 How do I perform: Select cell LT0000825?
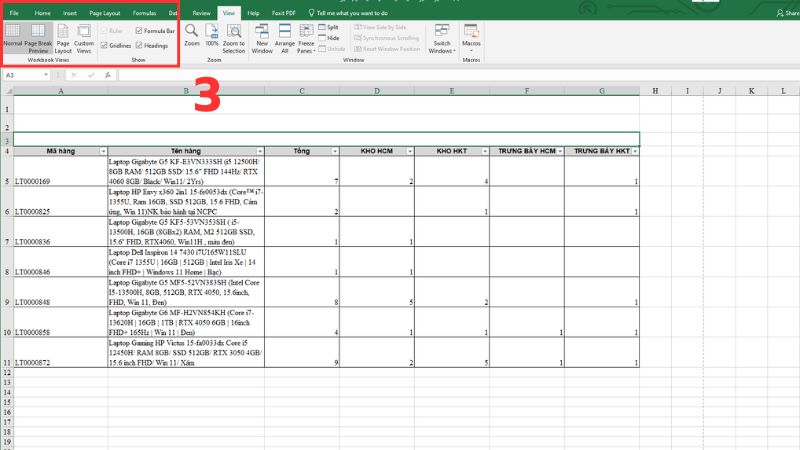click(x=61, y=201)
